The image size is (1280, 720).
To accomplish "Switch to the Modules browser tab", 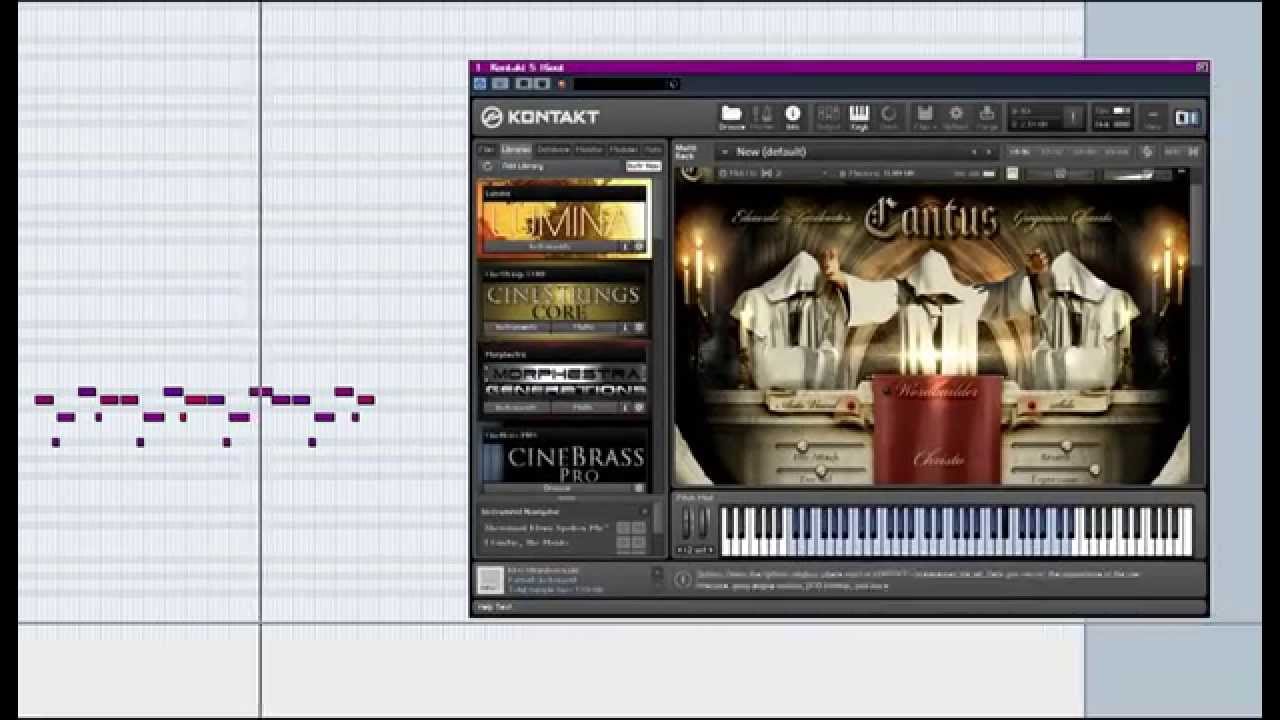I will tap(623, 150).
